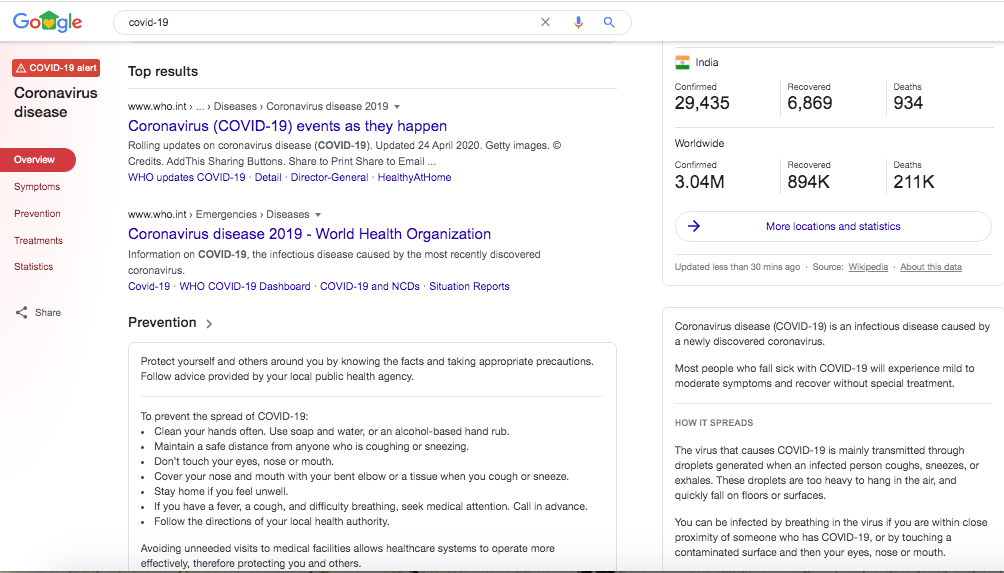Click worldwide confirmed value 3.04M

699,182
